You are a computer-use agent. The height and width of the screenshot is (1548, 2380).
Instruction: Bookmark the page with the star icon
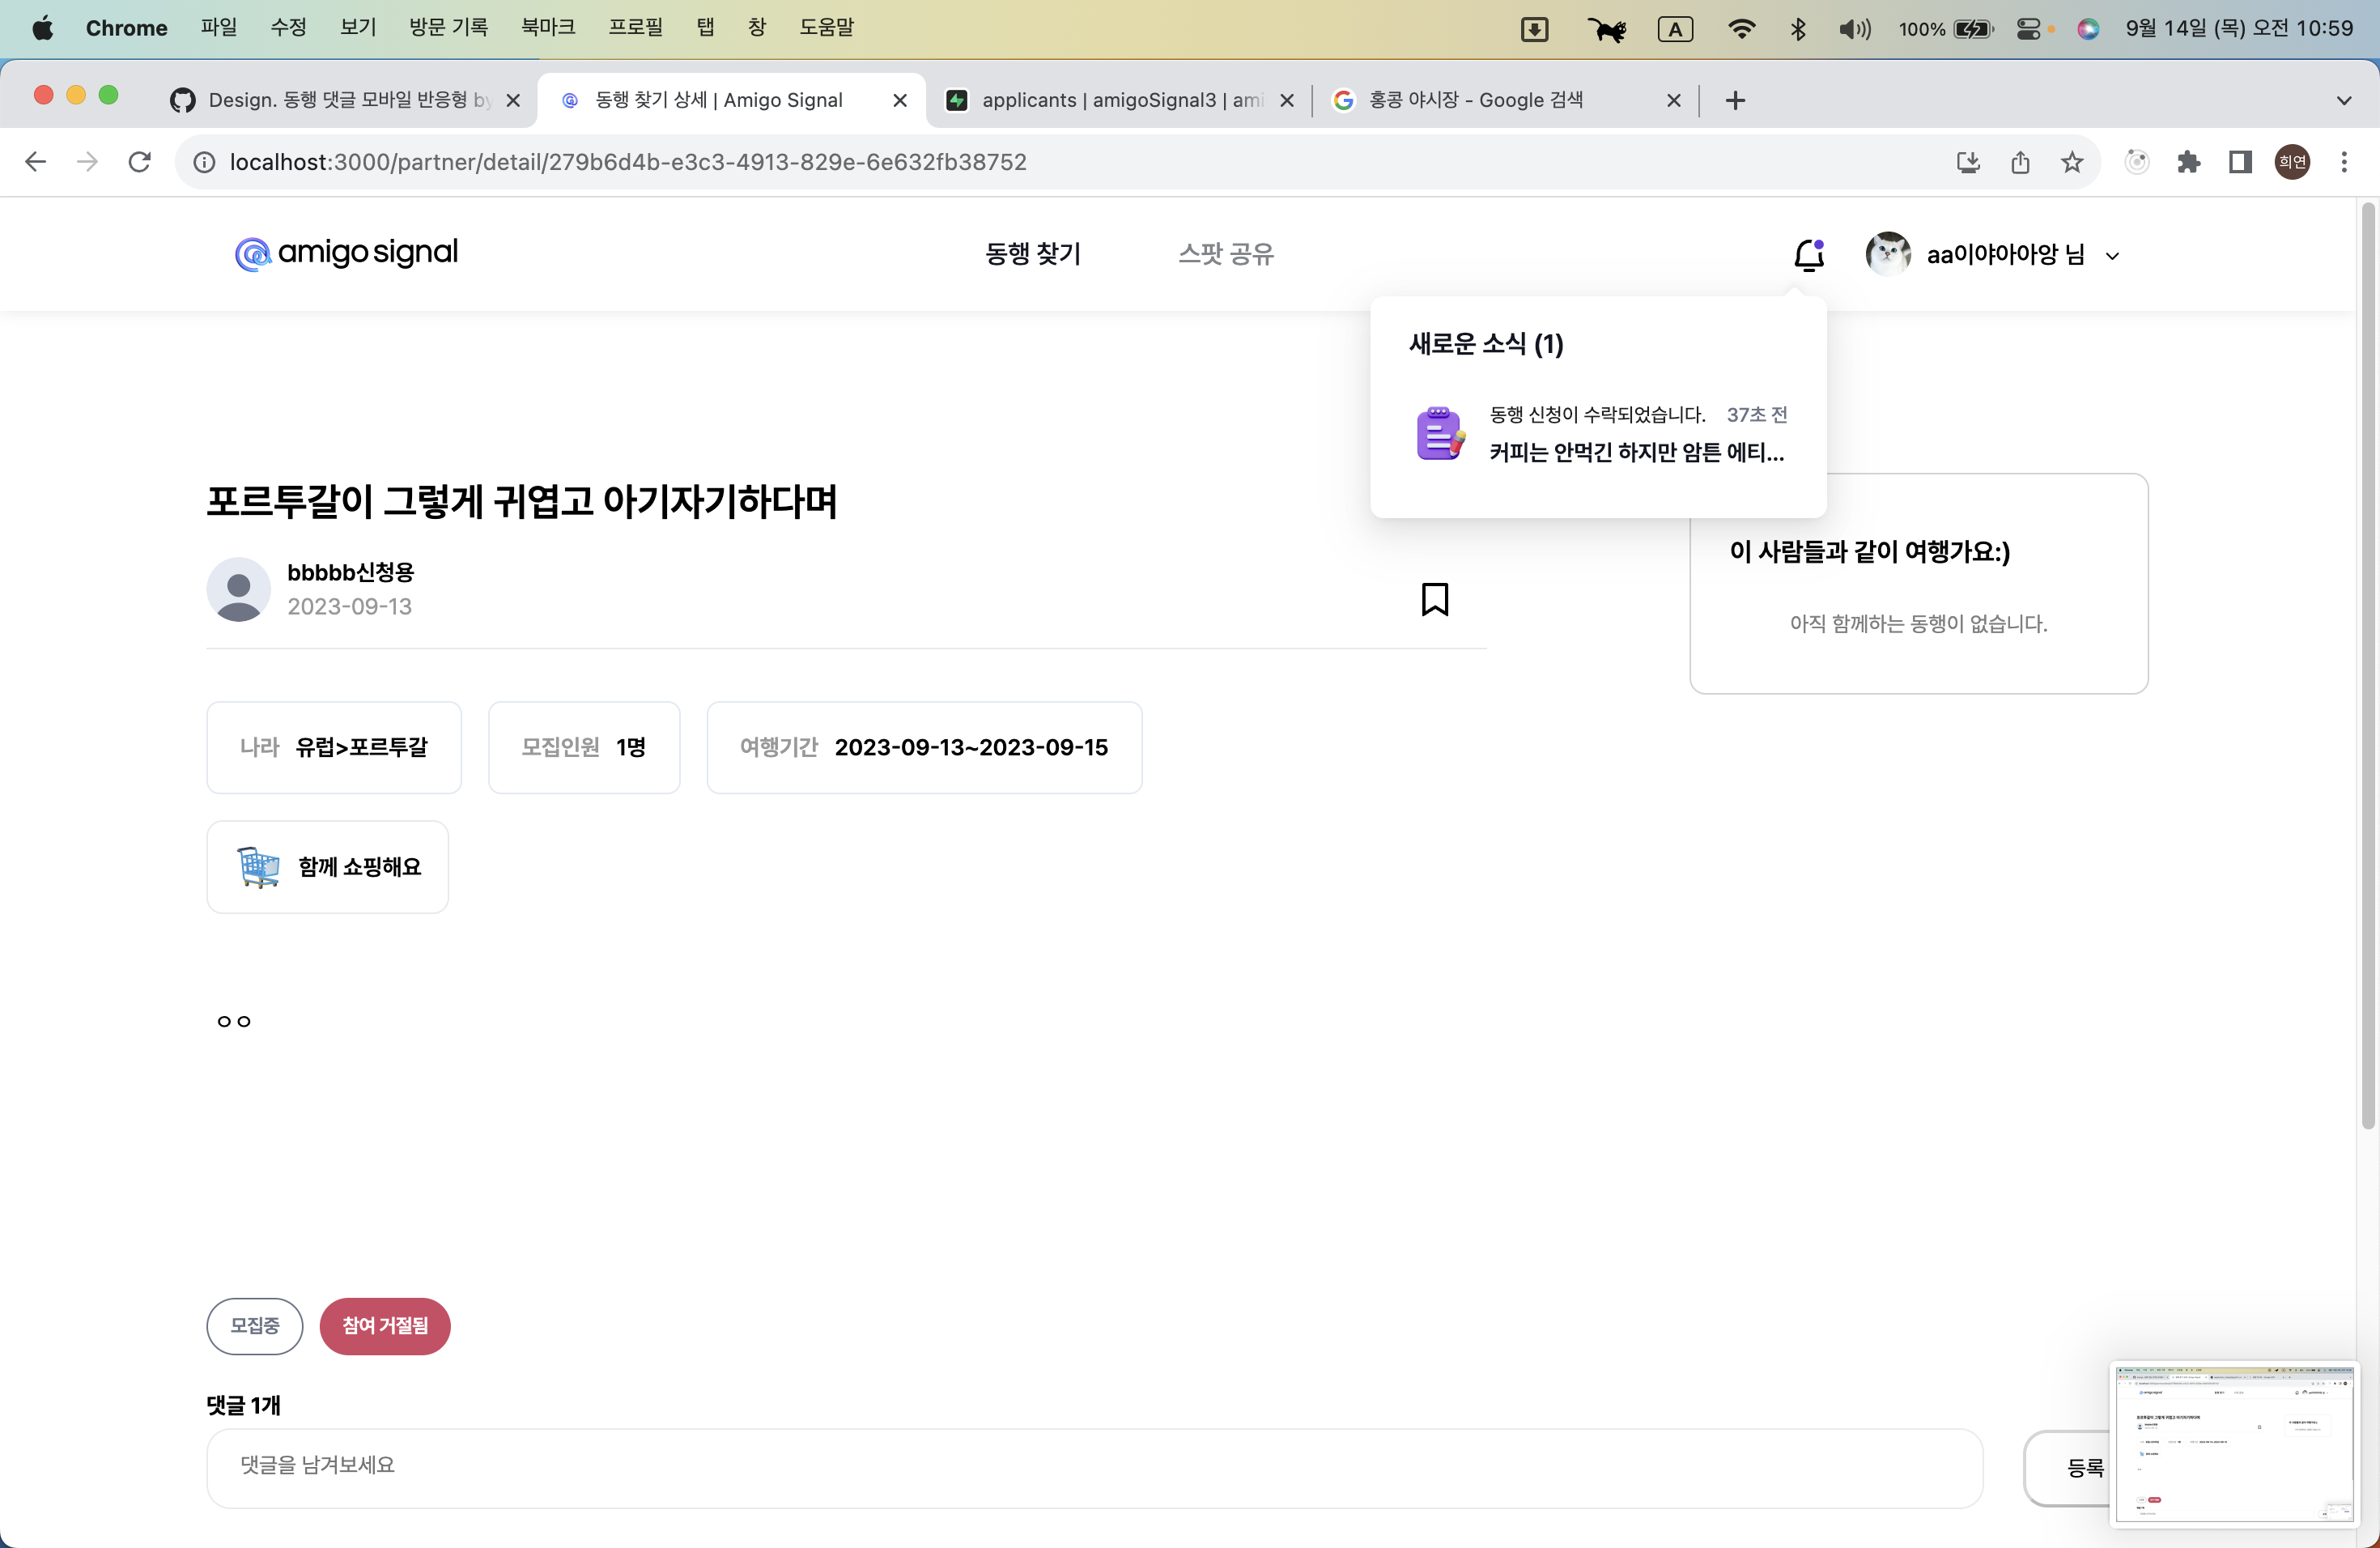[2072, 162]
